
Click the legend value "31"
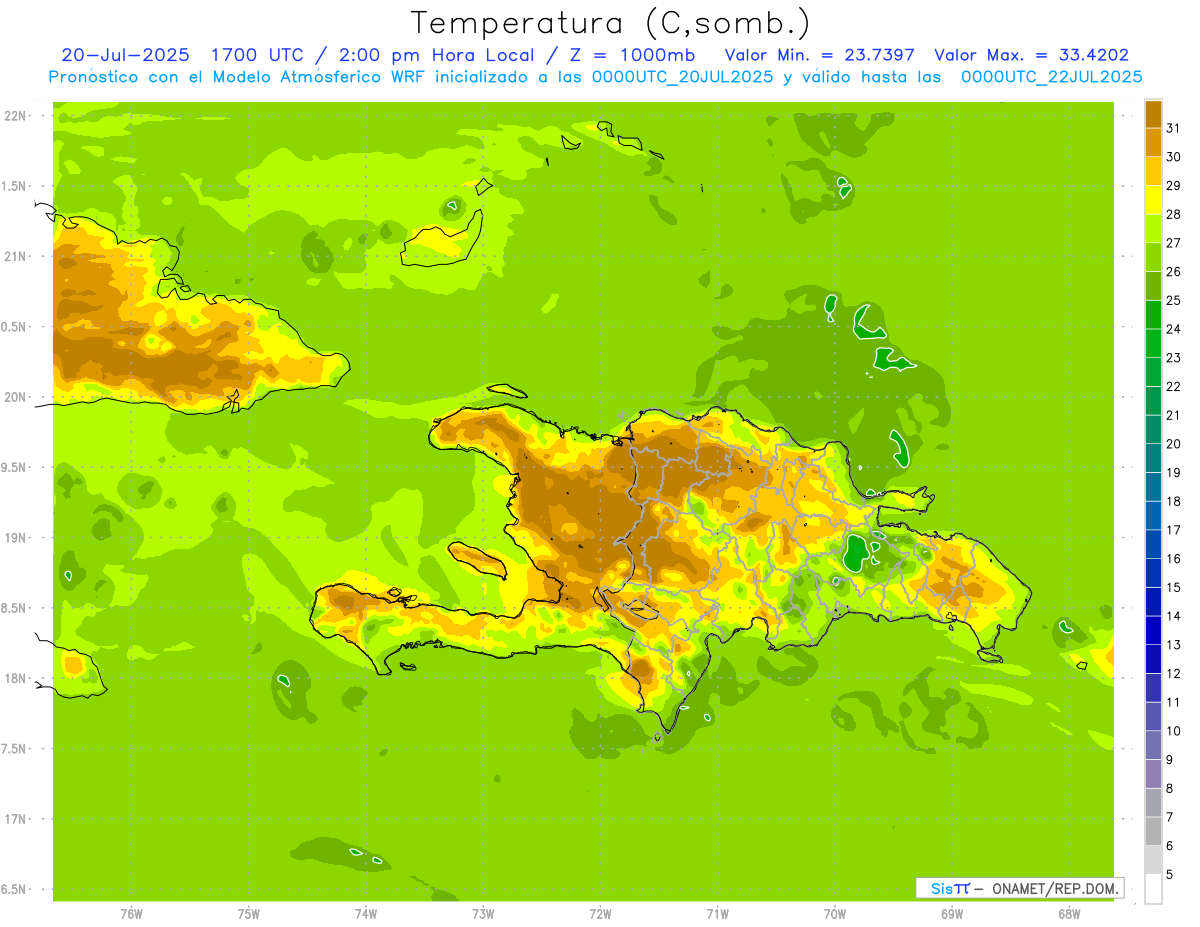1174,127
